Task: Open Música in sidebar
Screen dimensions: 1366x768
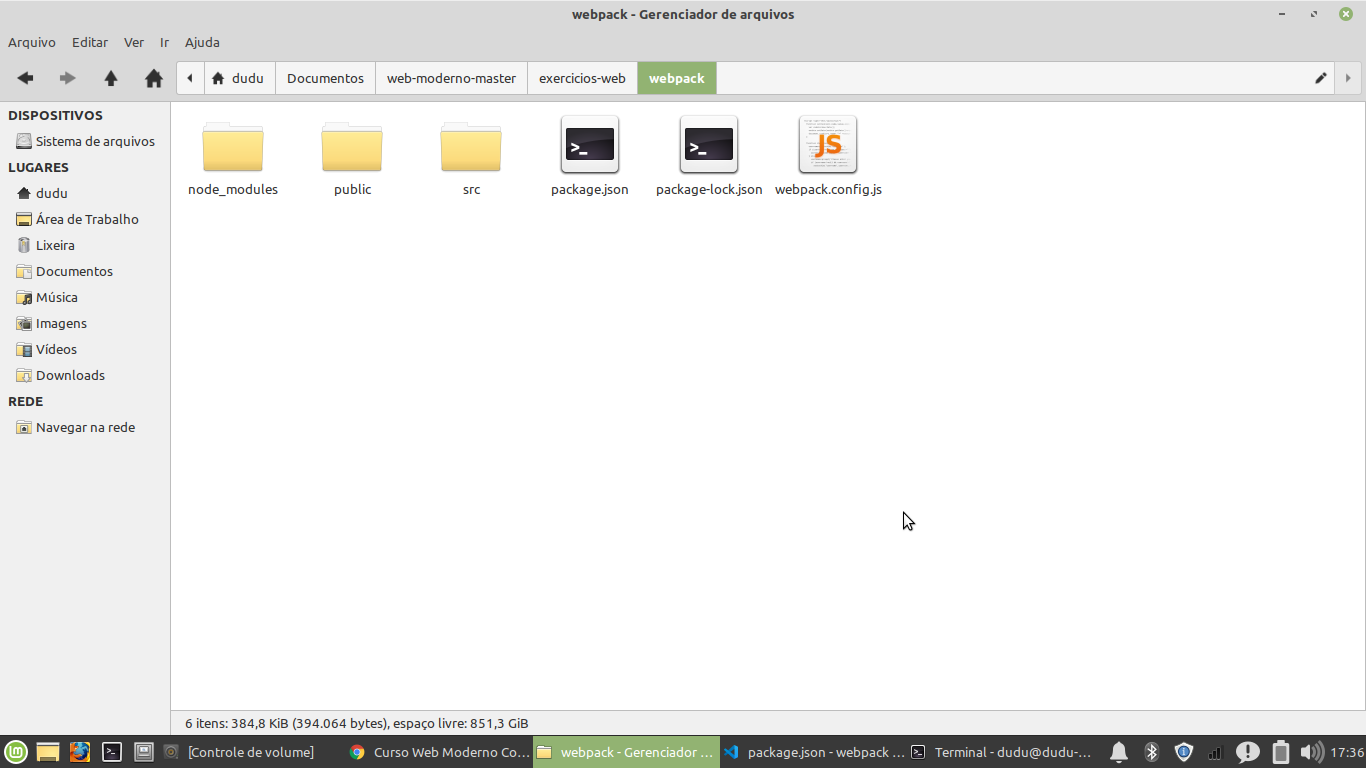Action: pyautogui.click(x=85, y=297)
